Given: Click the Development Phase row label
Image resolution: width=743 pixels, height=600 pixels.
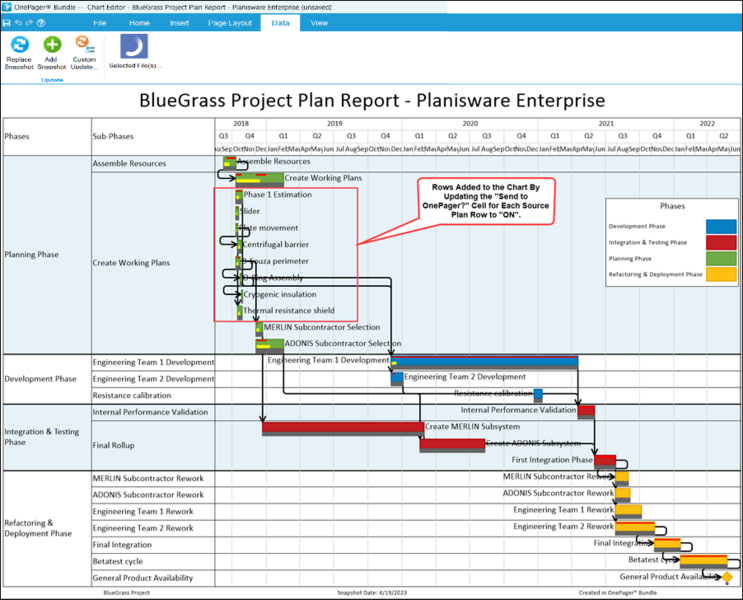Looking at the screenshot, I should 40,379.
